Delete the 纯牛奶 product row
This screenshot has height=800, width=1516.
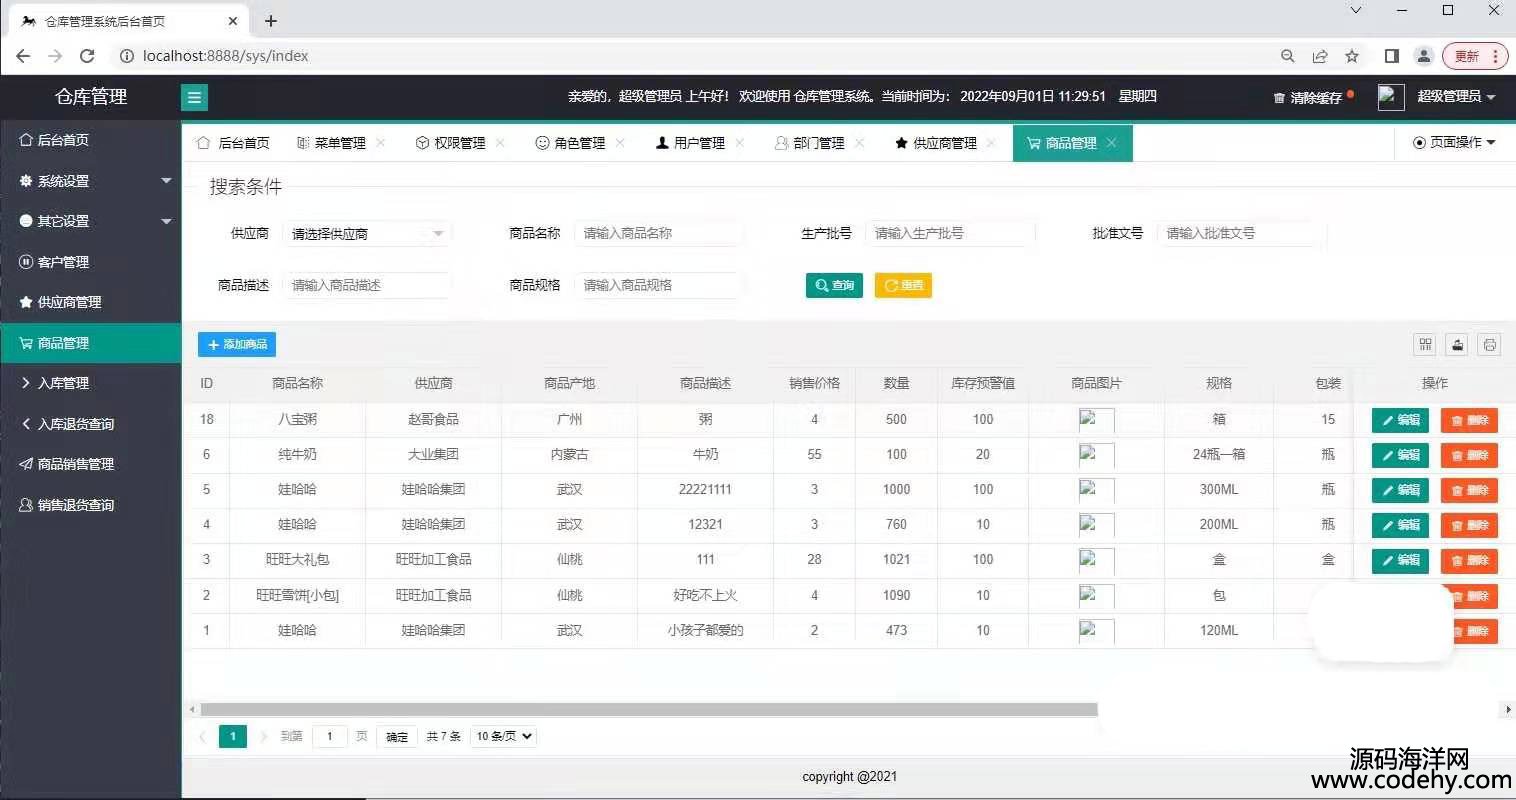coord(1469,455)
